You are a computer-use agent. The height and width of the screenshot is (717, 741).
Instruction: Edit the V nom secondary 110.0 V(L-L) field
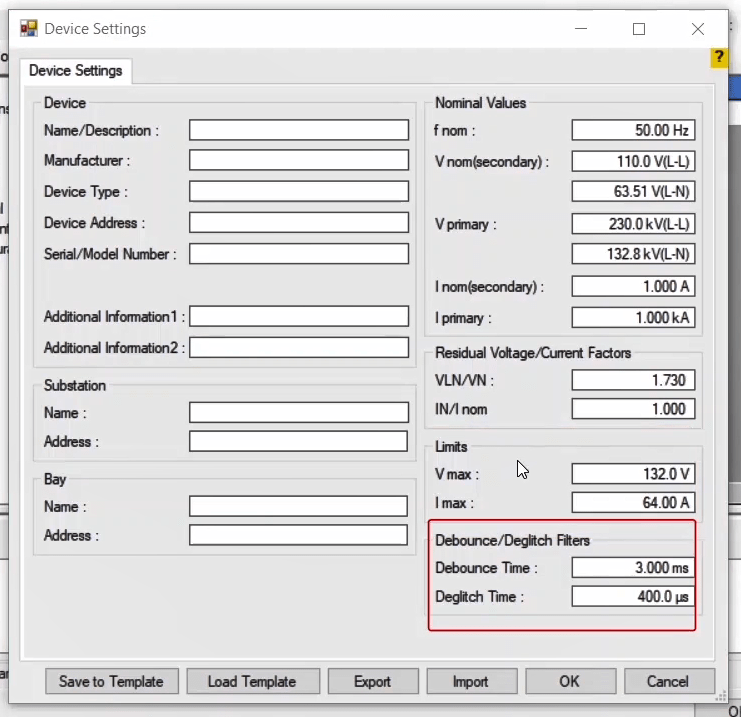(x=633, y=162)
